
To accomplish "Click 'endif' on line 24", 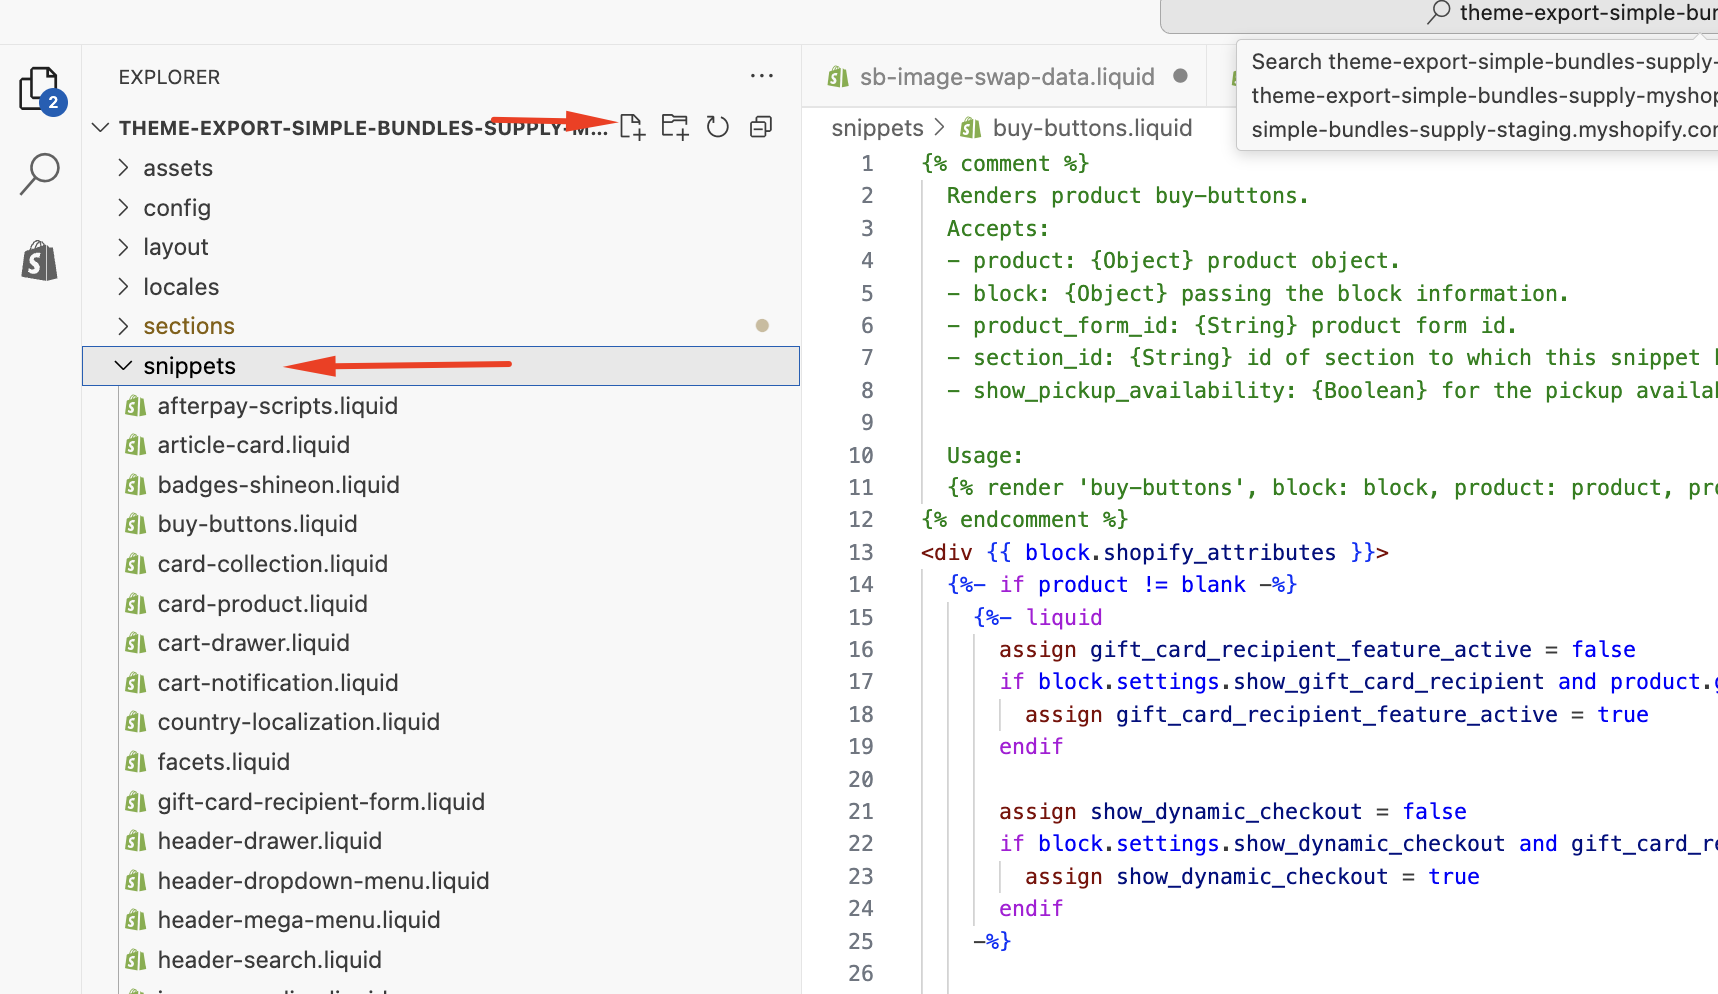I will [1031, 909].
